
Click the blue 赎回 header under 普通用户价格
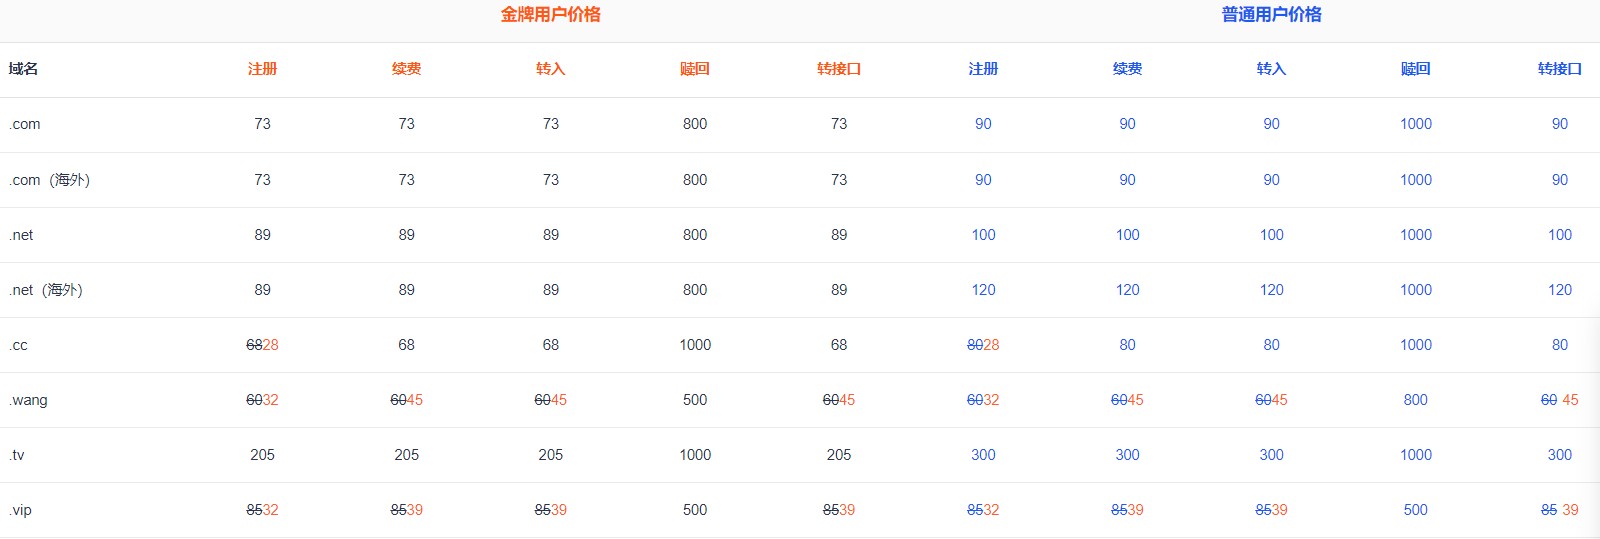click(x=1415, y=69)
